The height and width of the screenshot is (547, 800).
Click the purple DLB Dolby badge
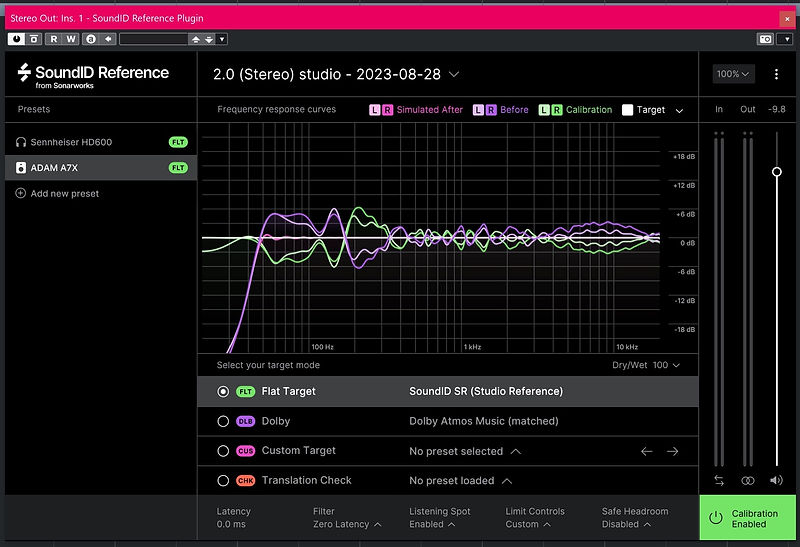point(245,421)
